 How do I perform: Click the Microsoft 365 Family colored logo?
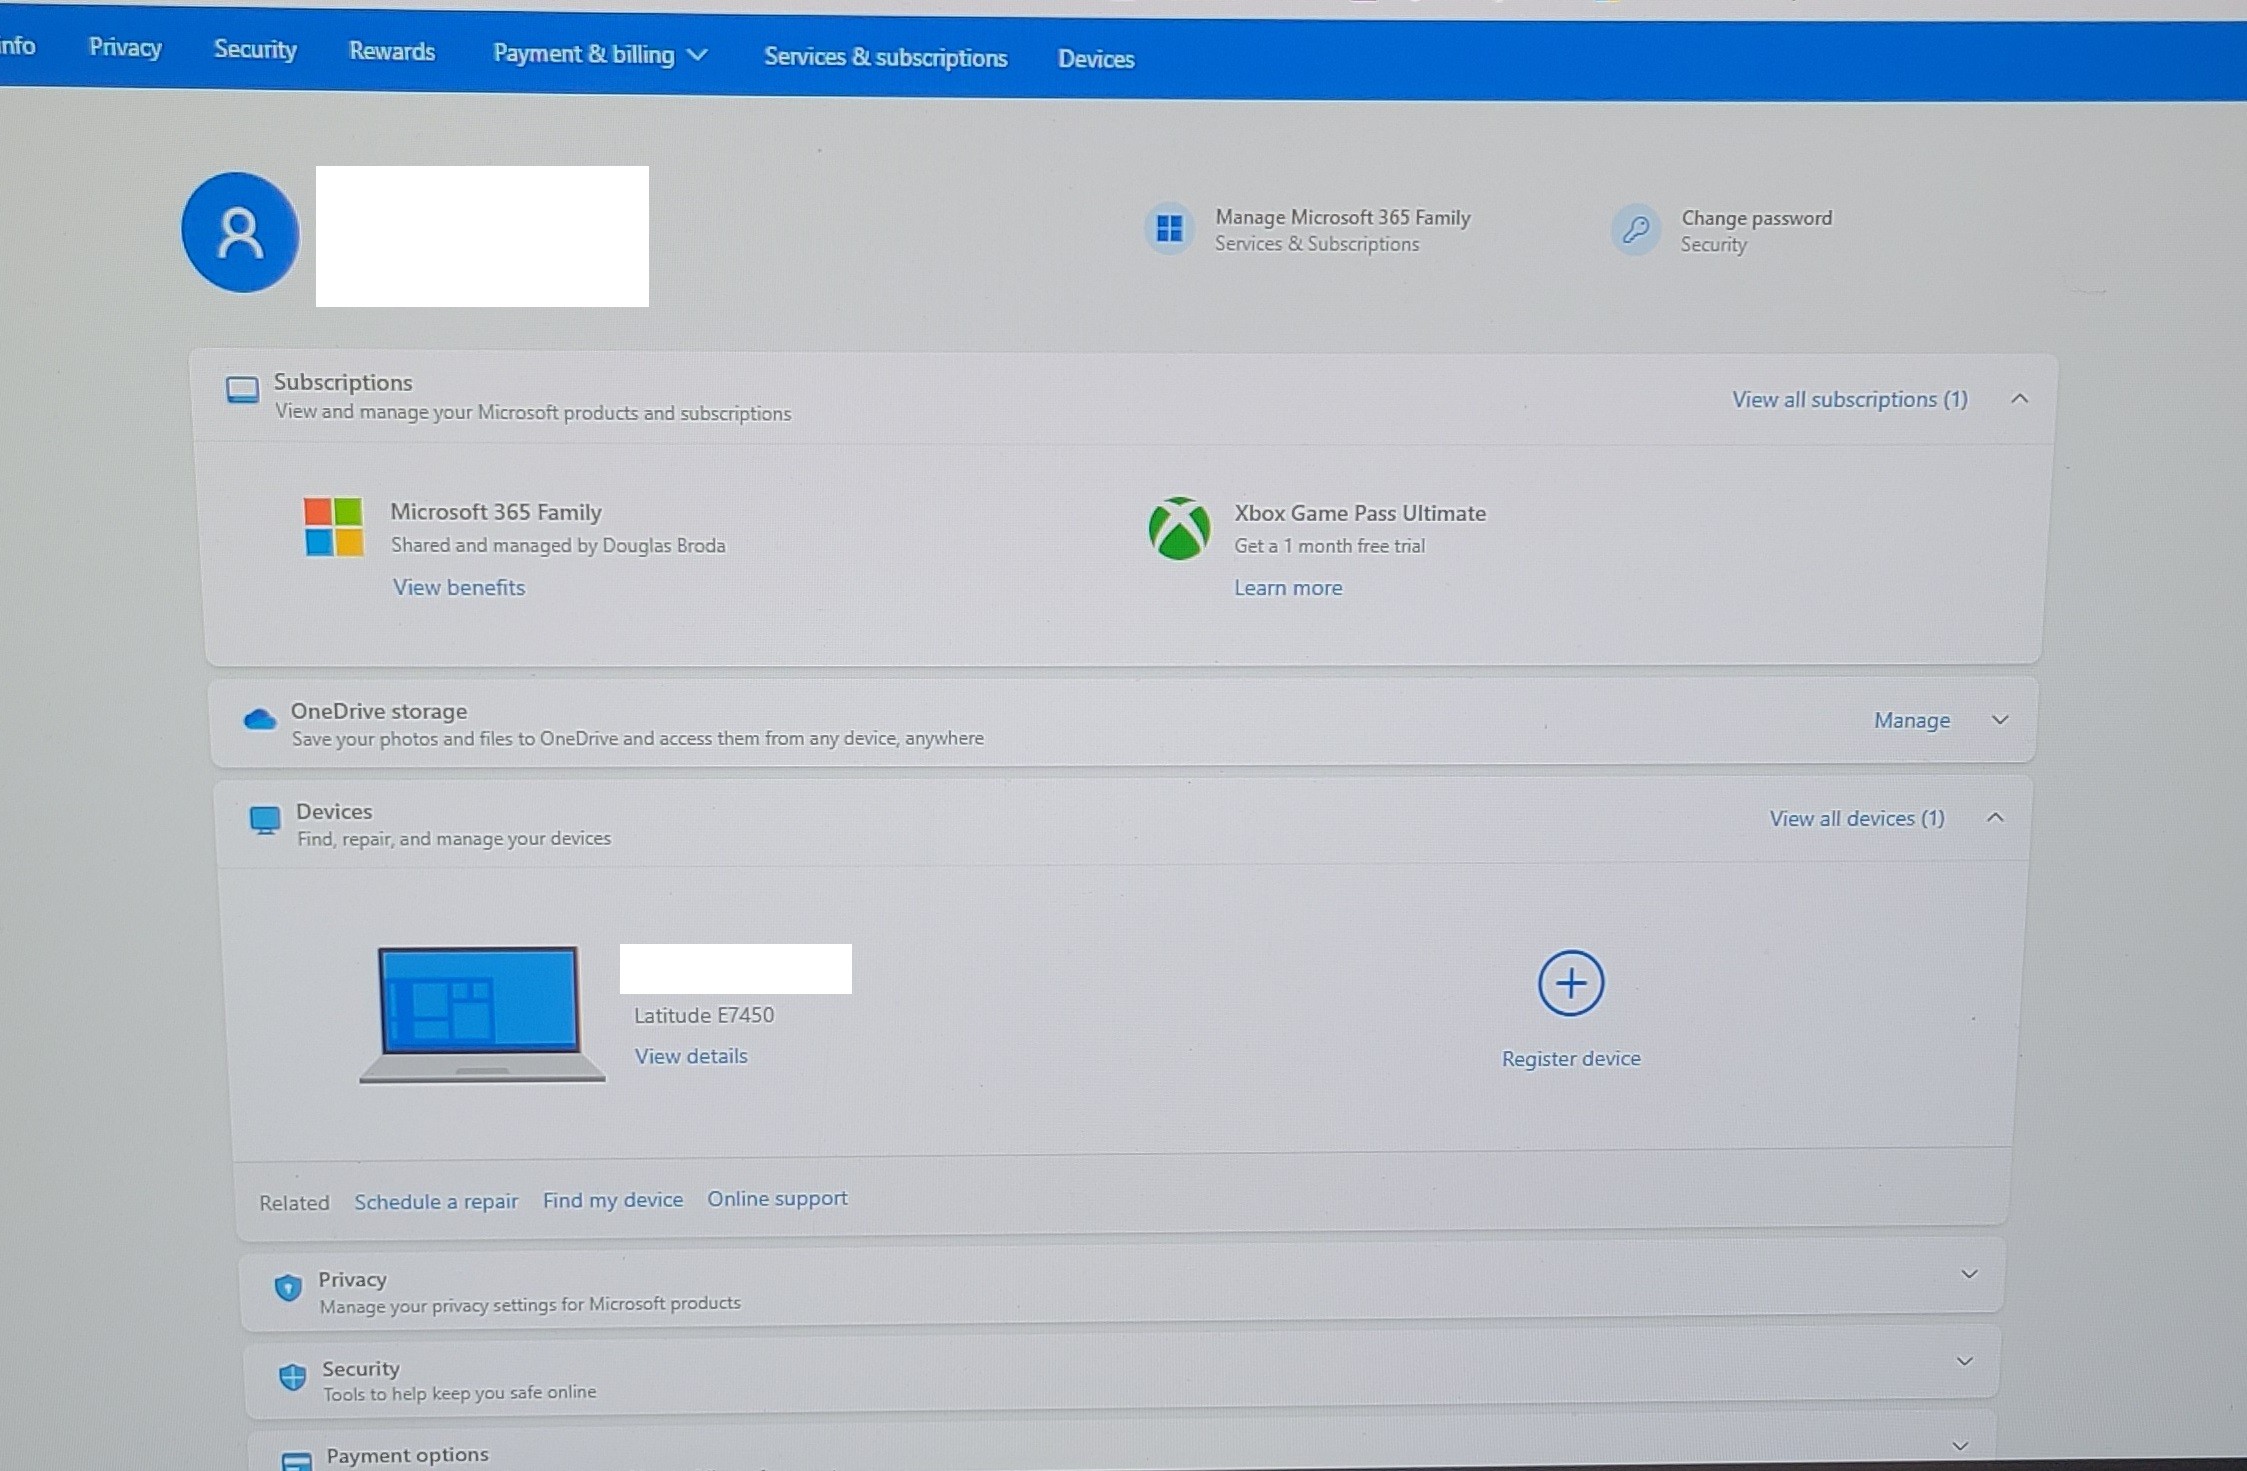click(x=334, y=527)
